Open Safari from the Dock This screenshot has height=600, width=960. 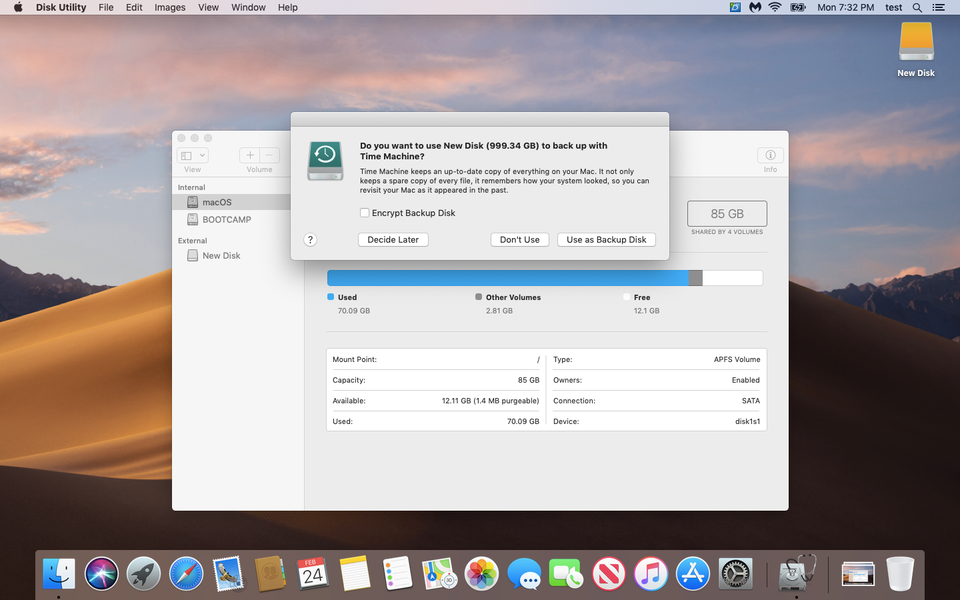pyautogui.click(x=187, y=573)
